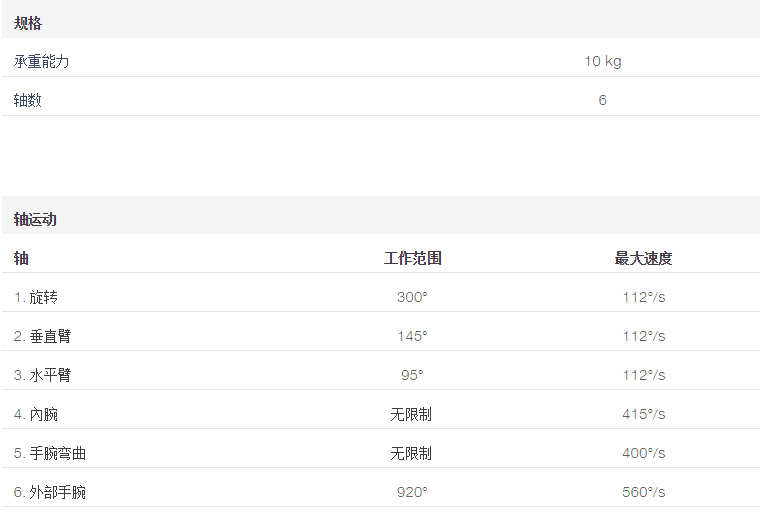Click the 轴 column header
761x519 pixels.
21,258
